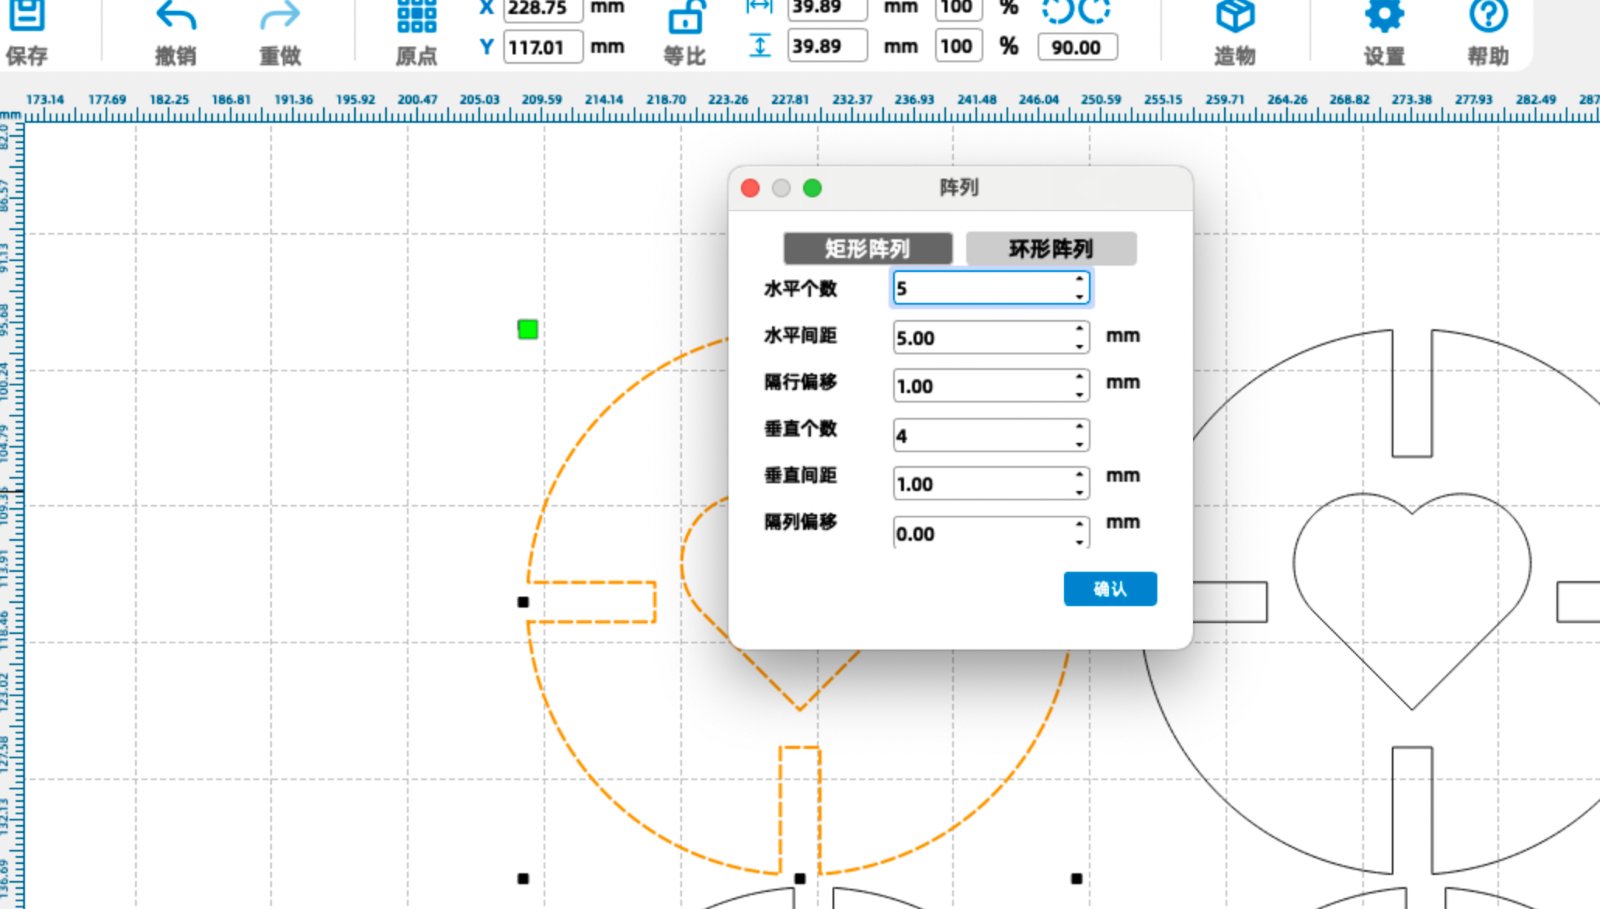Decrease 垂直间距 with the down arrow
Viewport: 1600px width, 909px height.
[1080, 492]
